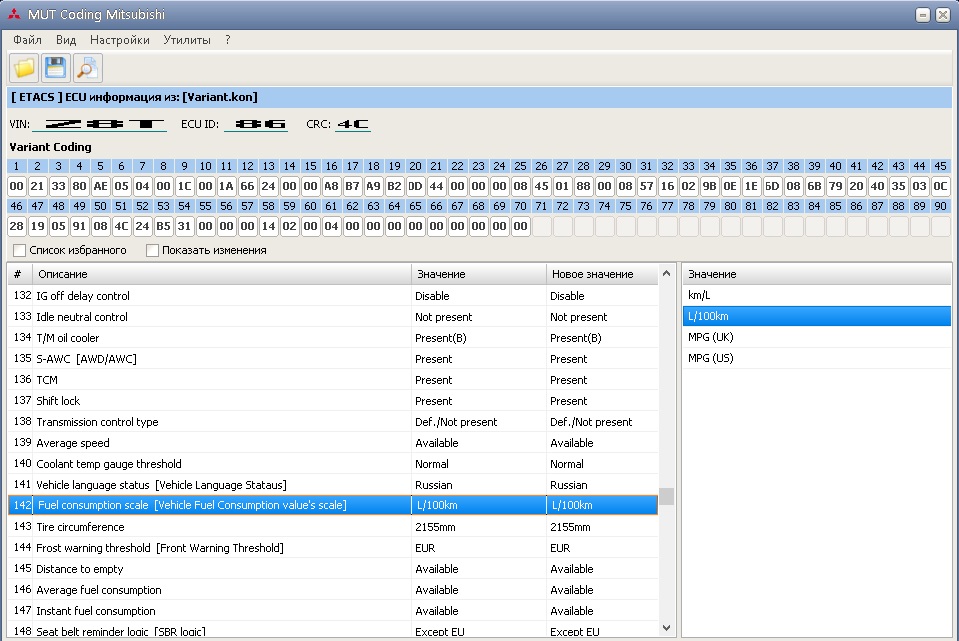
Task: Open the Вид menu
Action: [x=66, y=40]
